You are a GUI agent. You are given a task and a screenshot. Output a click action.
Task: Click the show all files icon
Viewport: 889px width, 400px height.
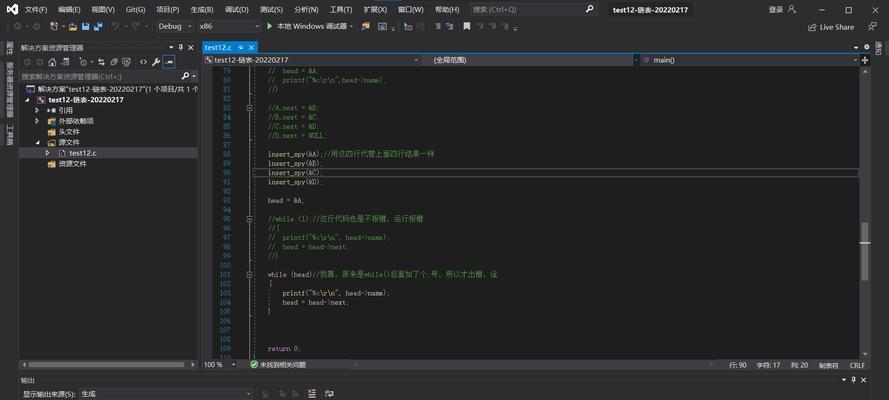[x=127, y=62]
